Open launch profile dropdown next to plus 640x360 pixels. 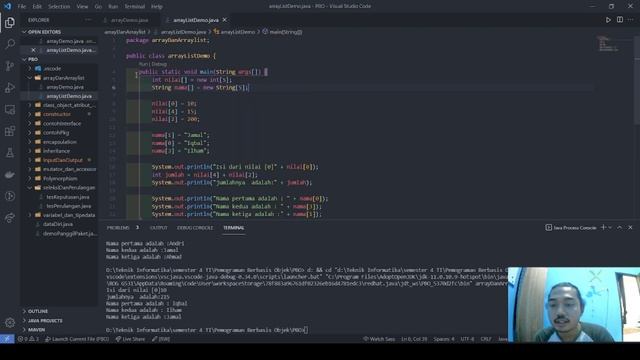click(610, 227)
